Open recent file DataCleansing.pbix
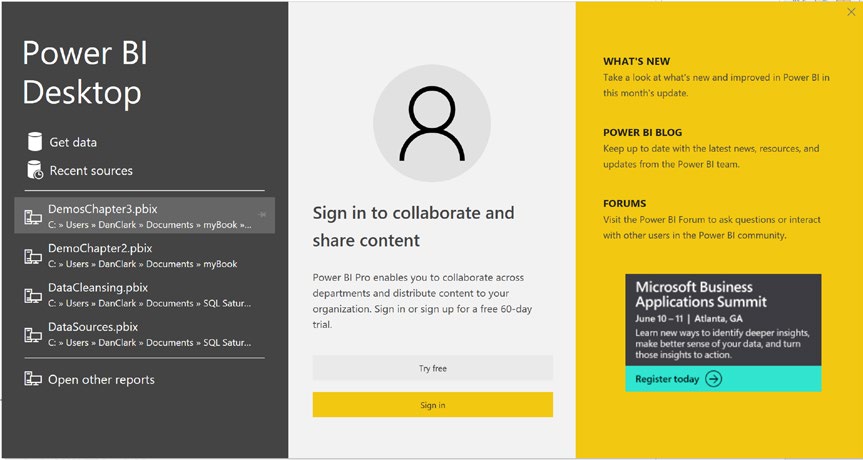The width and height of the screenshot is (863, 460). pyautogui.click(x=144, y=295)
